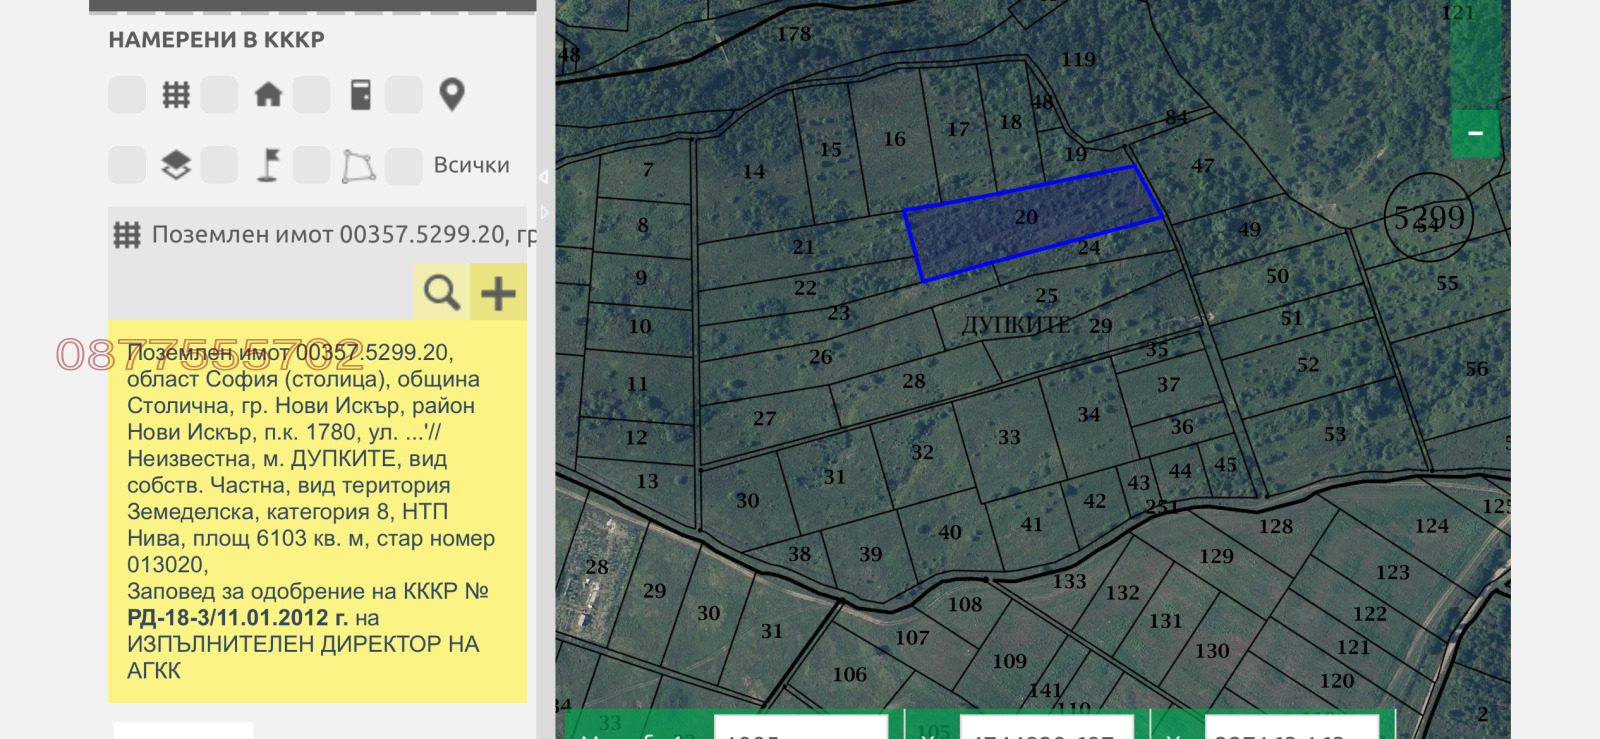The width and height of the screenshot is (1600, 739).
Task: Tick the checkbox before the grid icon
Action: 127,95
